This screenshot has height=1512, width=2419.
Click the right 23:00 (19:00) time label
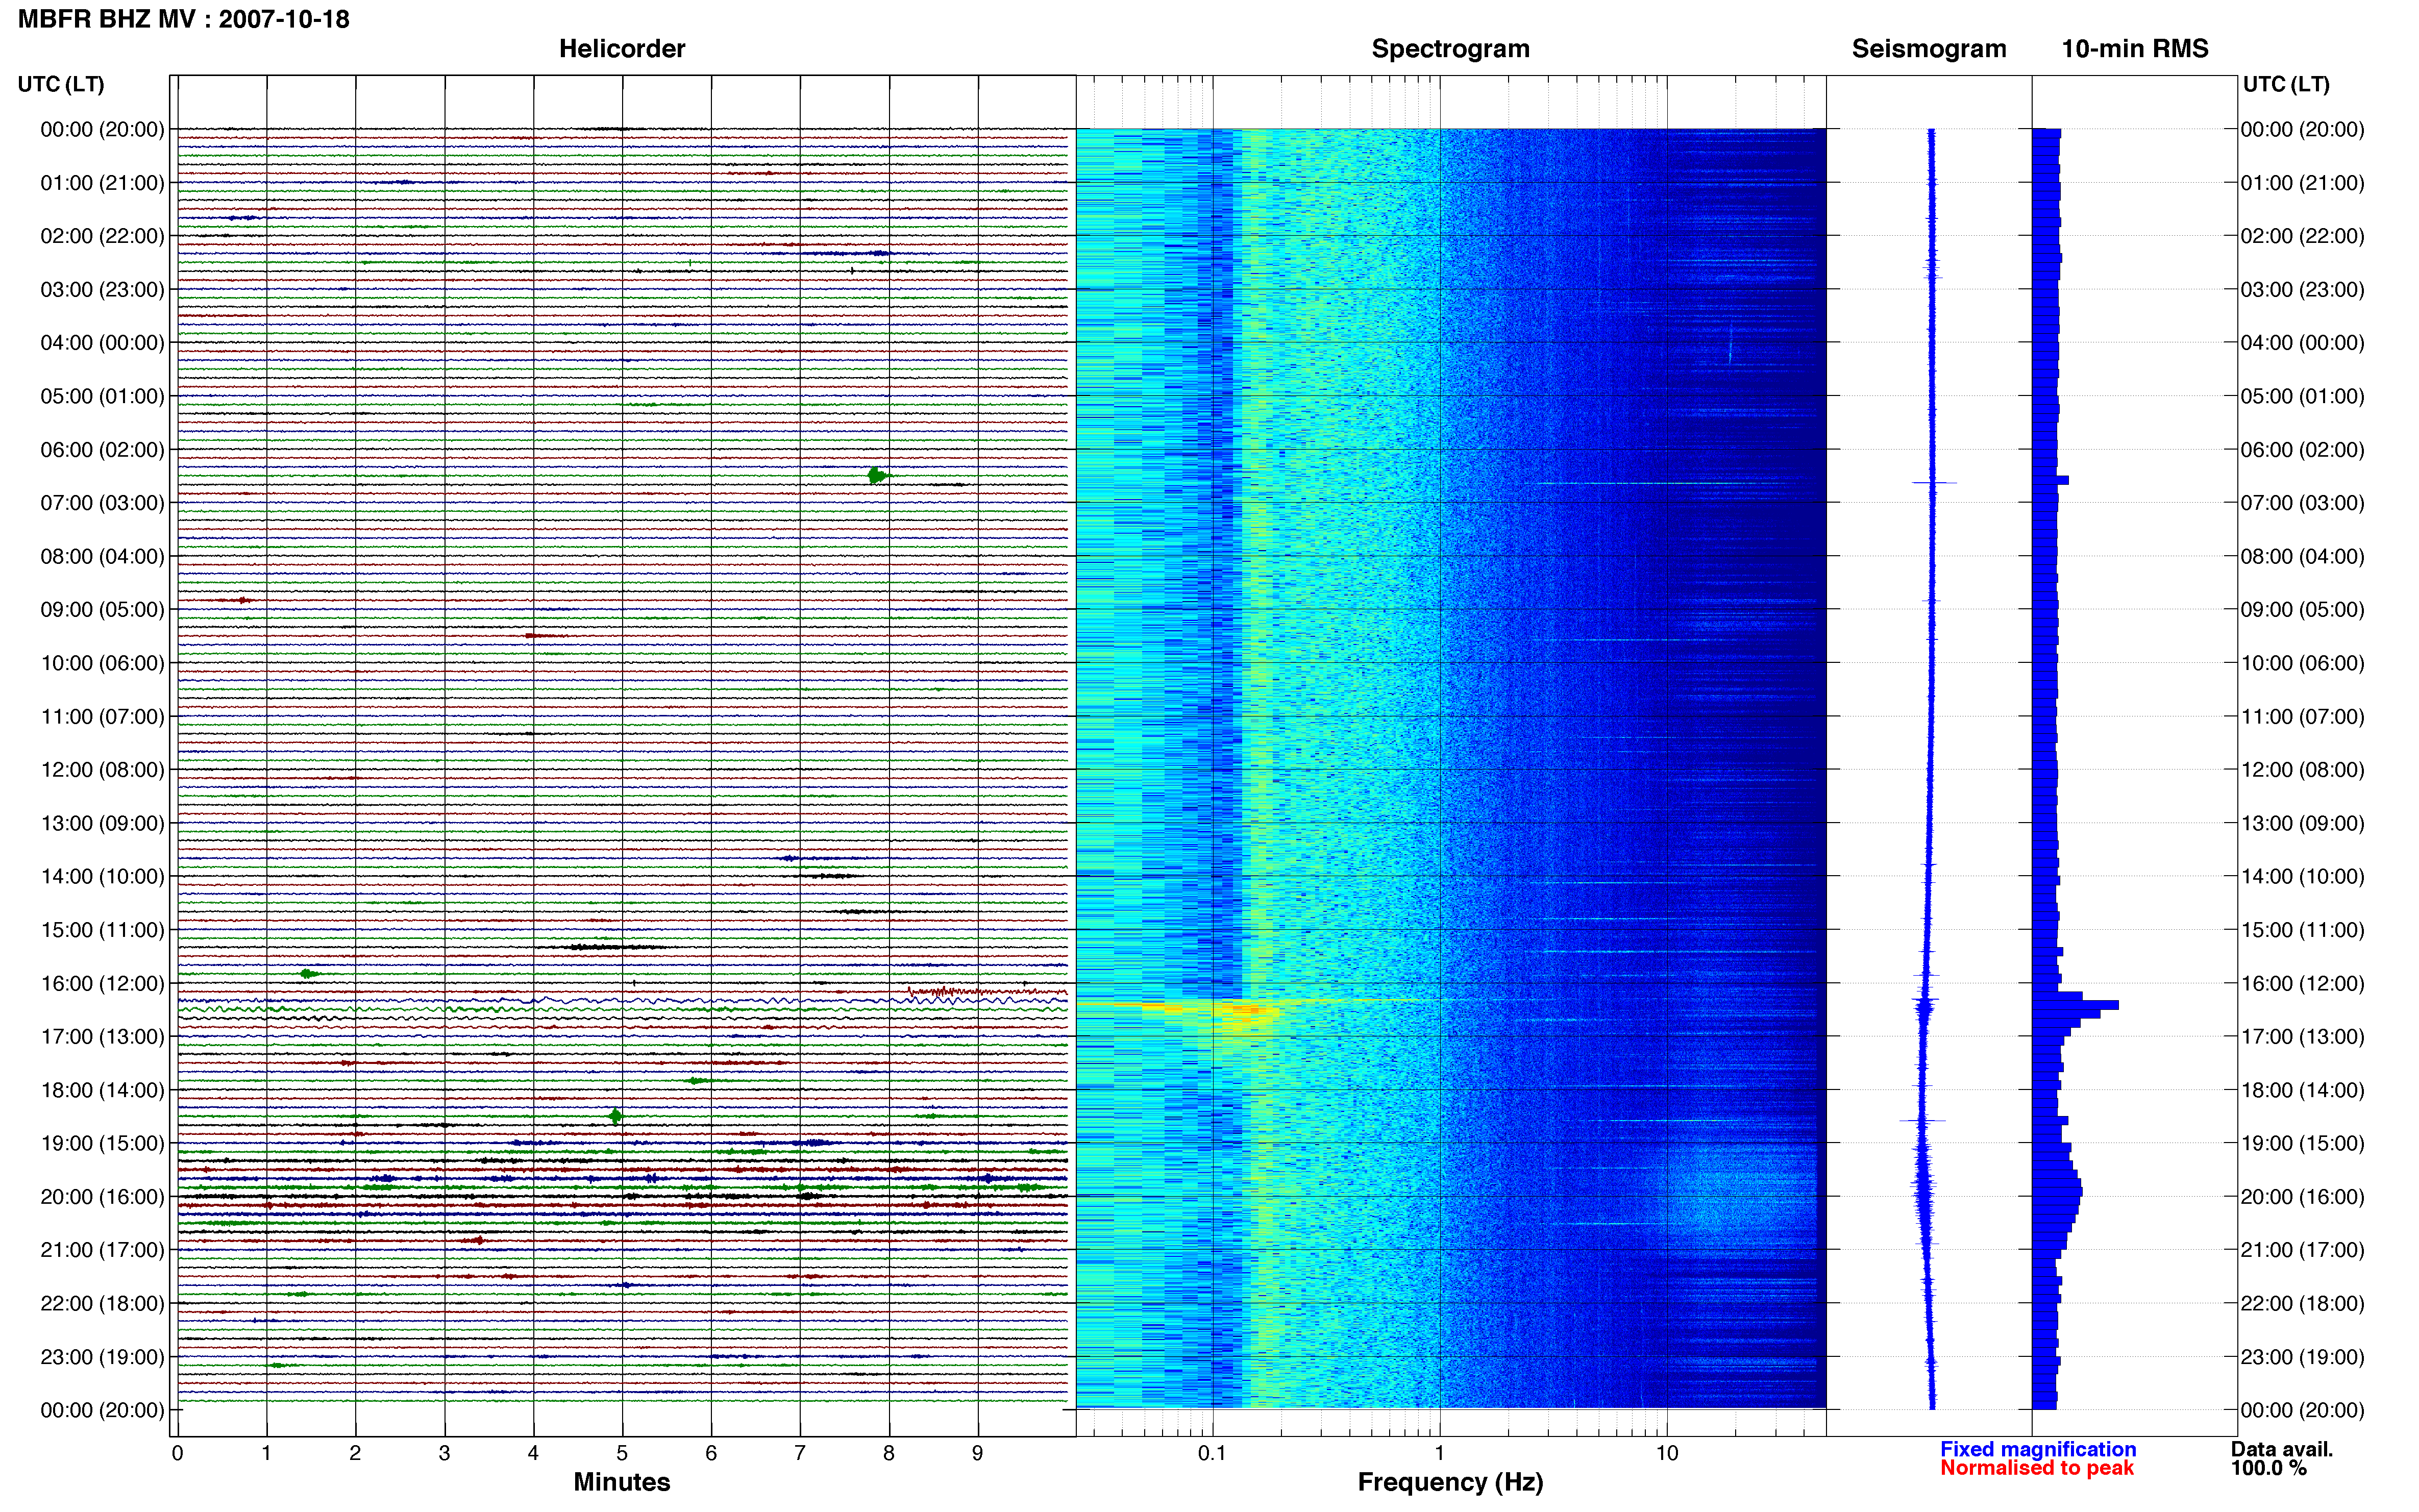point(2302,1357)
